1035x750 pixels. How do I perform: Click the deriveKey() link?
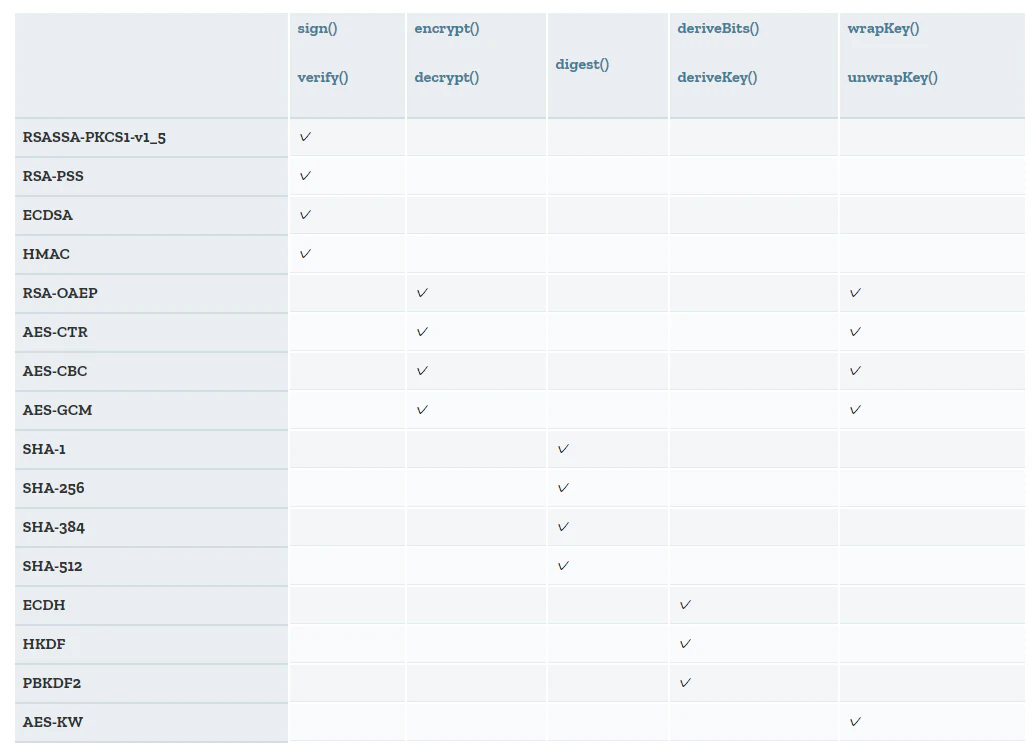point(717,77)
